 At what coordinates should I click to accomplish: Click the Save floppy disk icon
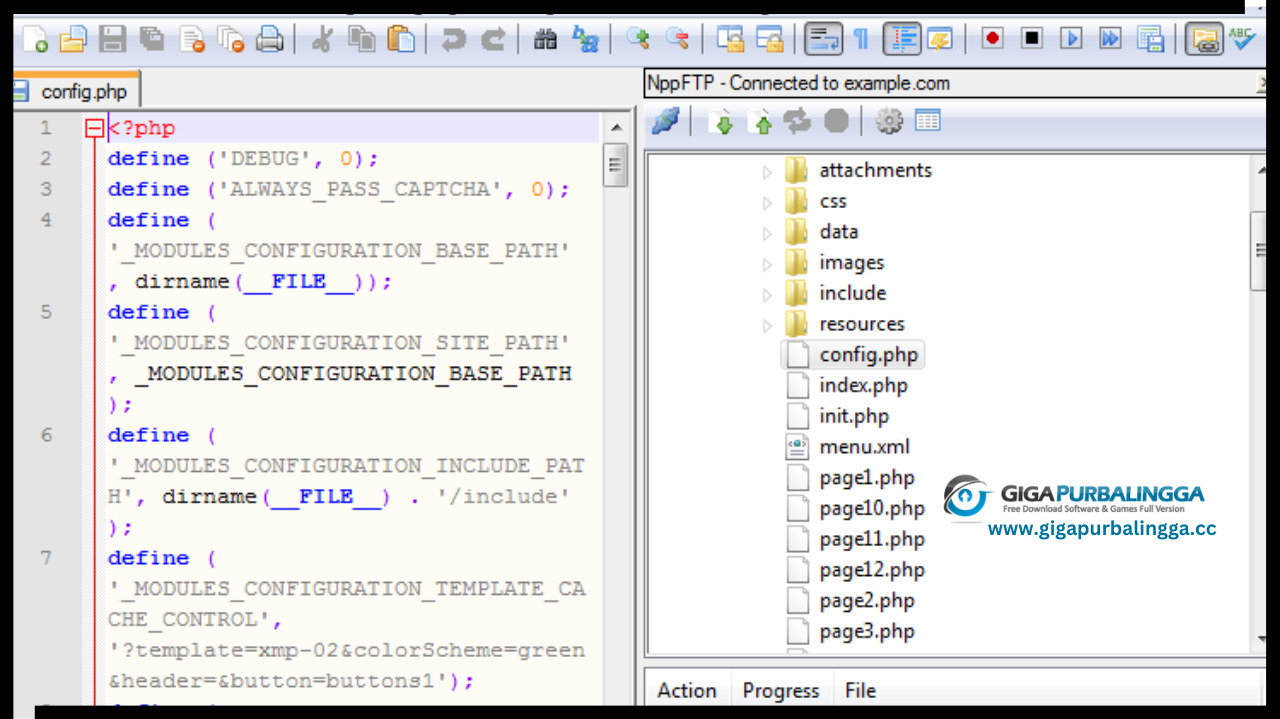click(x=112, y=39)
